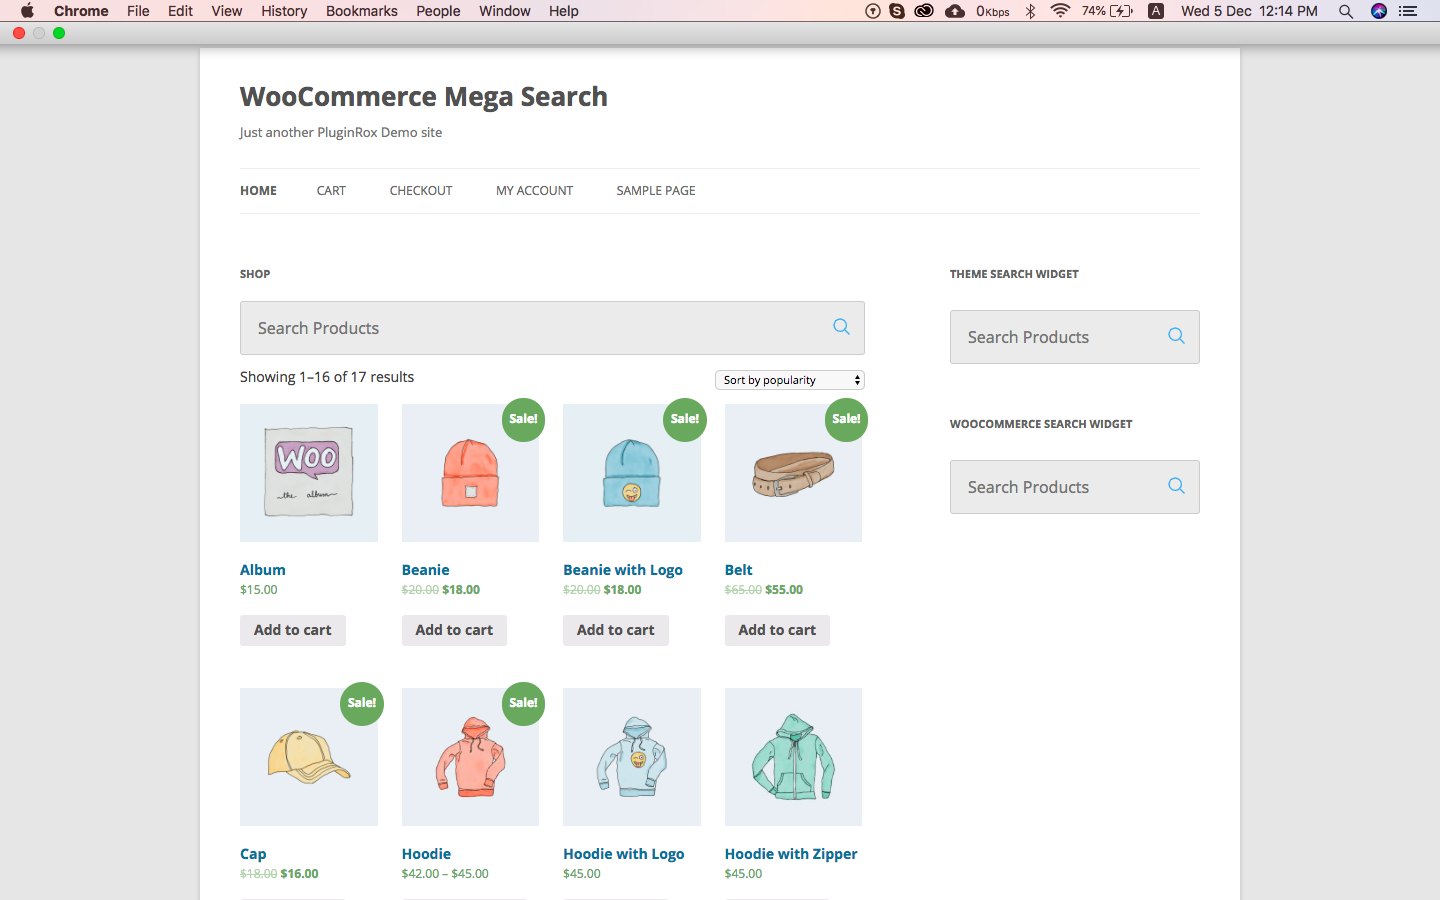Screen dimensions: 1440x900
Task: Go to the HOME navigation link
Action: coord(258,190)
